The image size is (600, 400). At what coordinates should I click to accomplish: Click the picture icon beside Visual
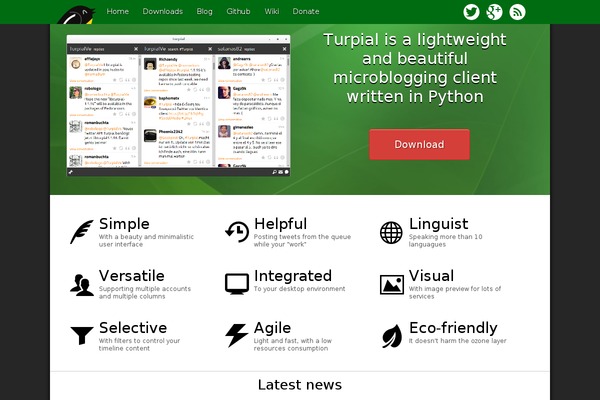pyautogui.click(x=392, y=284)
